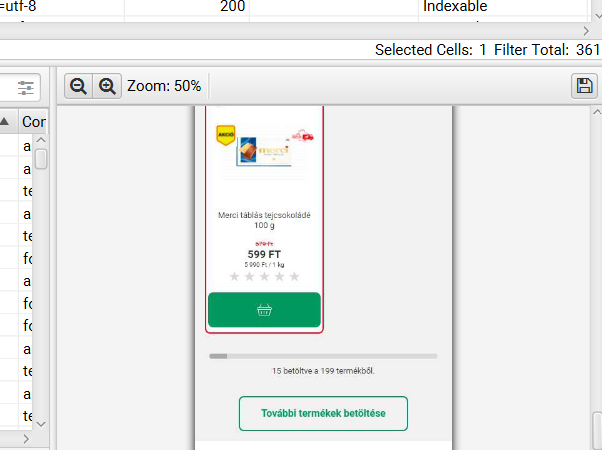Viewport: 602px width, 450px height.
Task: Click the 5 990 Ft / 1 kg unit price
Action: pos(264,265)
